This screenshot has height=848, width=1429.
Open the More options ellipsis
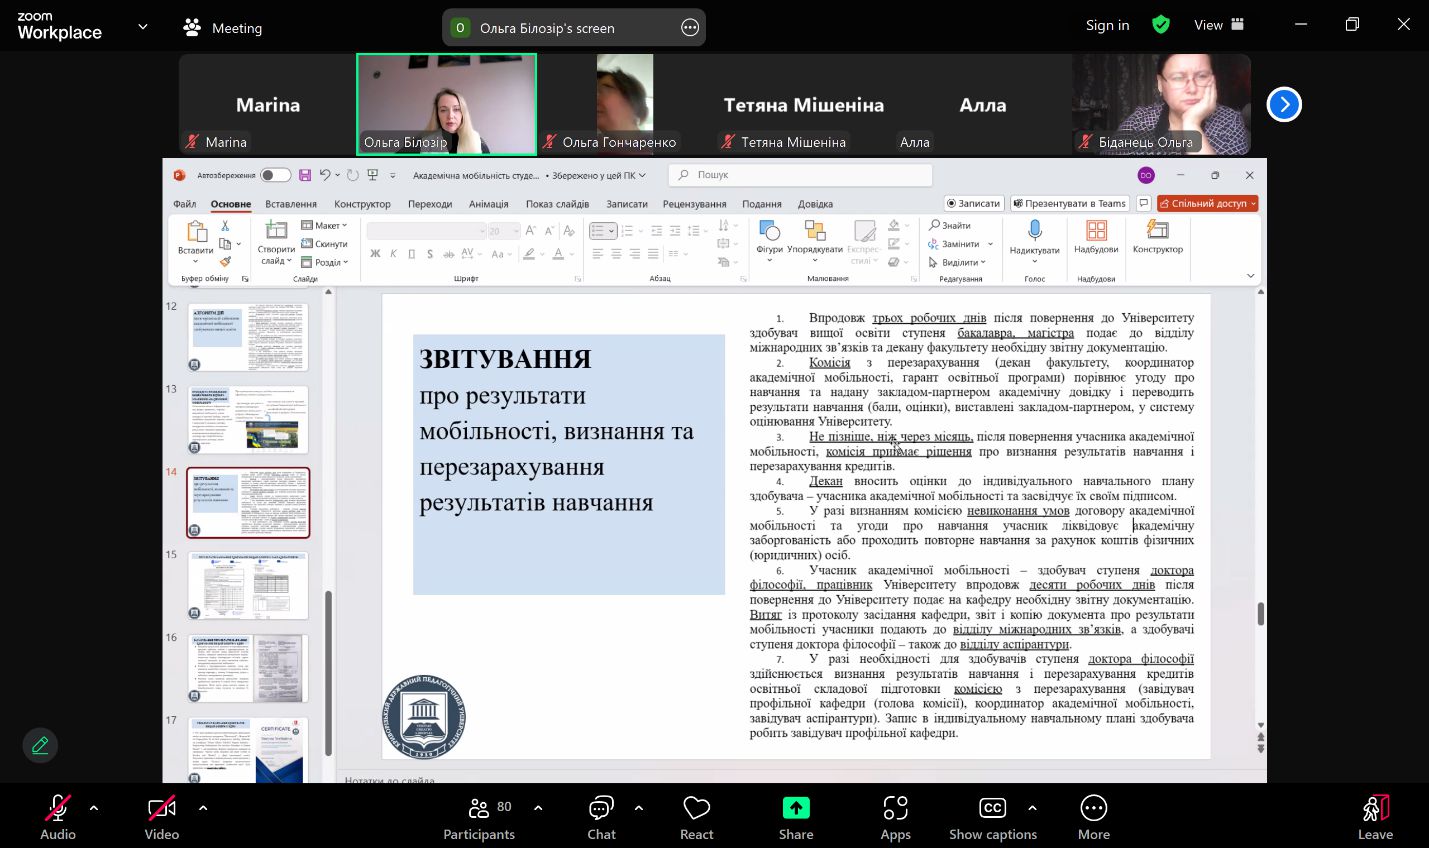(x=1093, y=817)
